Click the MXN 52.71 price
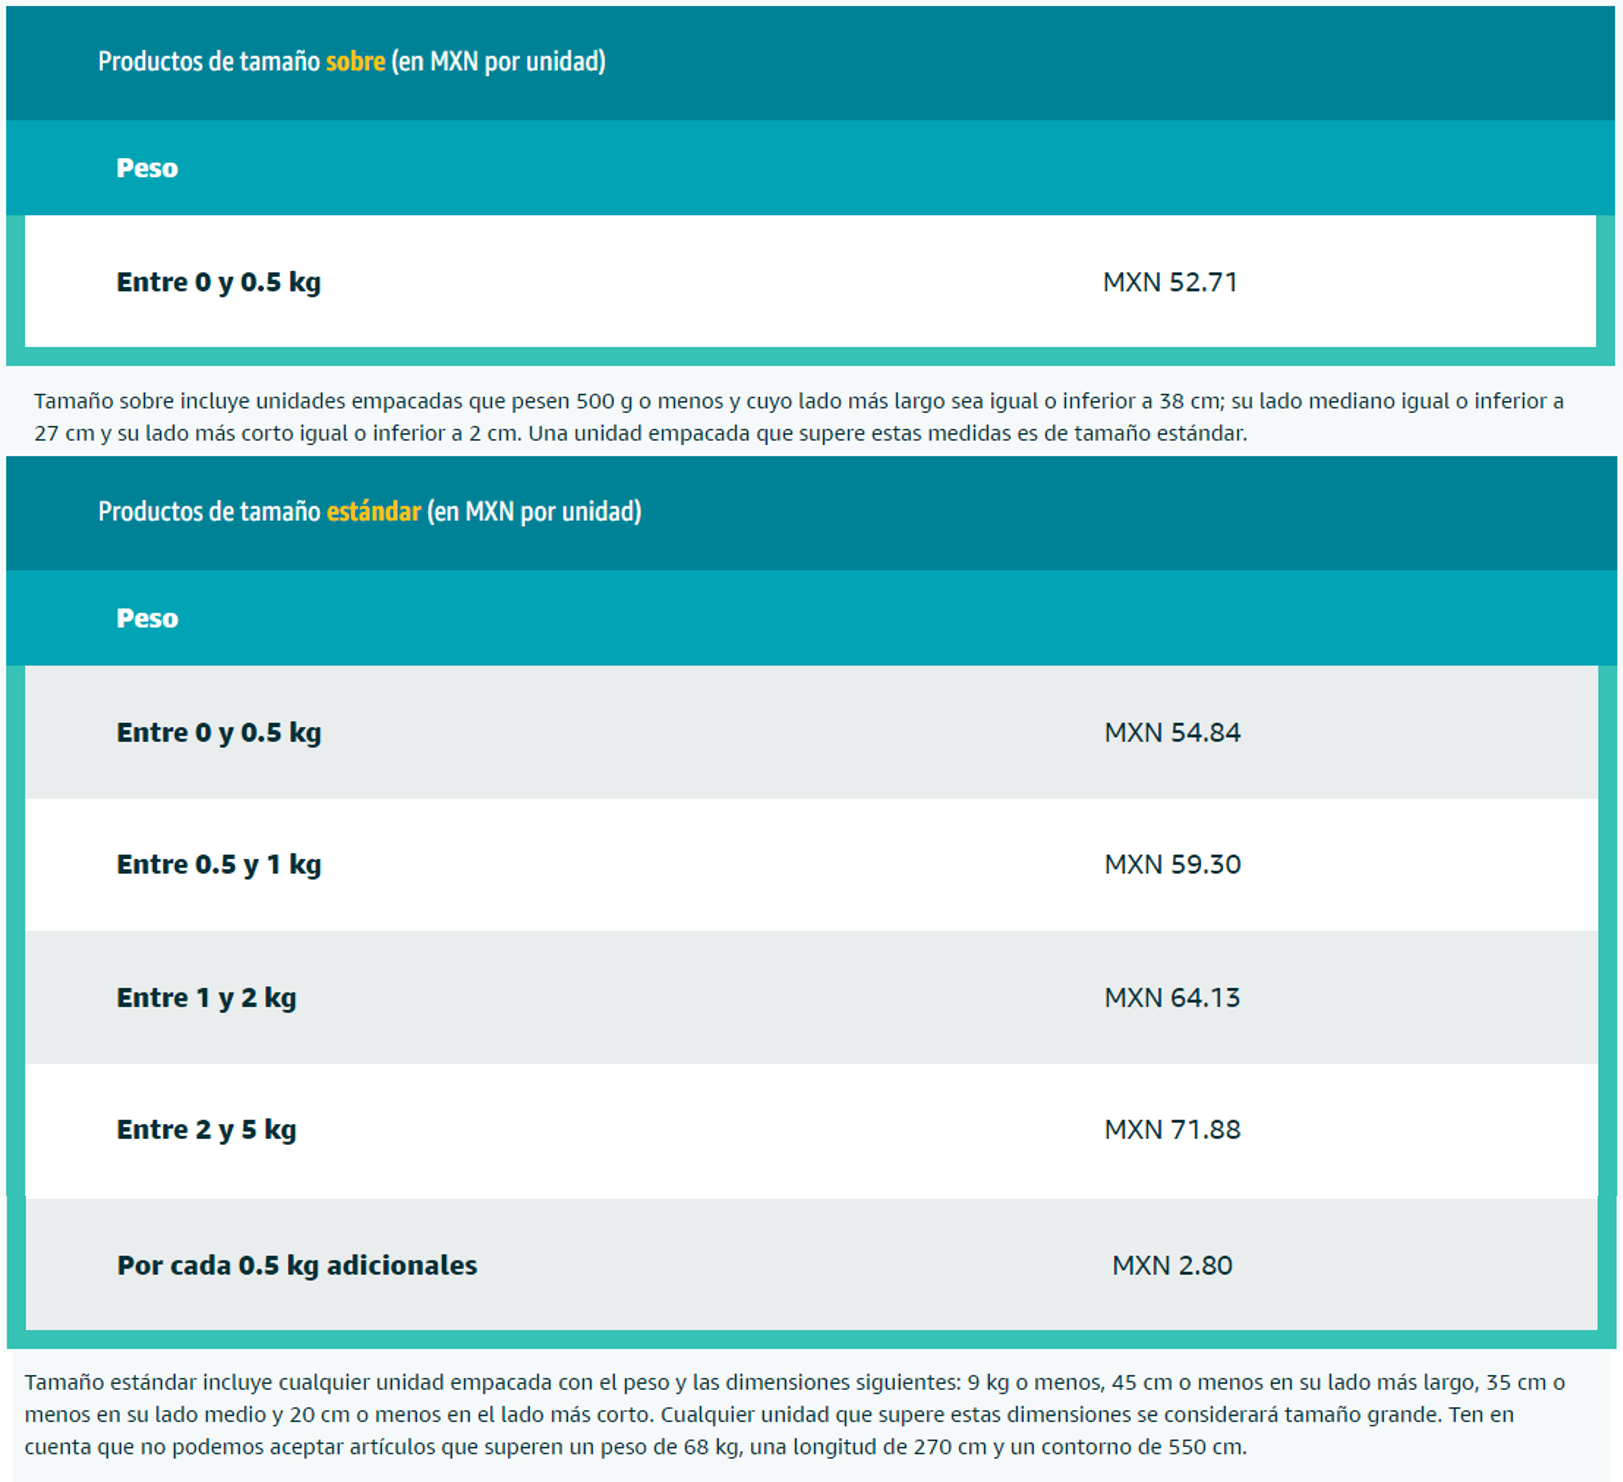This screenshot has height=1482, width=1623. click(1170, 282)
